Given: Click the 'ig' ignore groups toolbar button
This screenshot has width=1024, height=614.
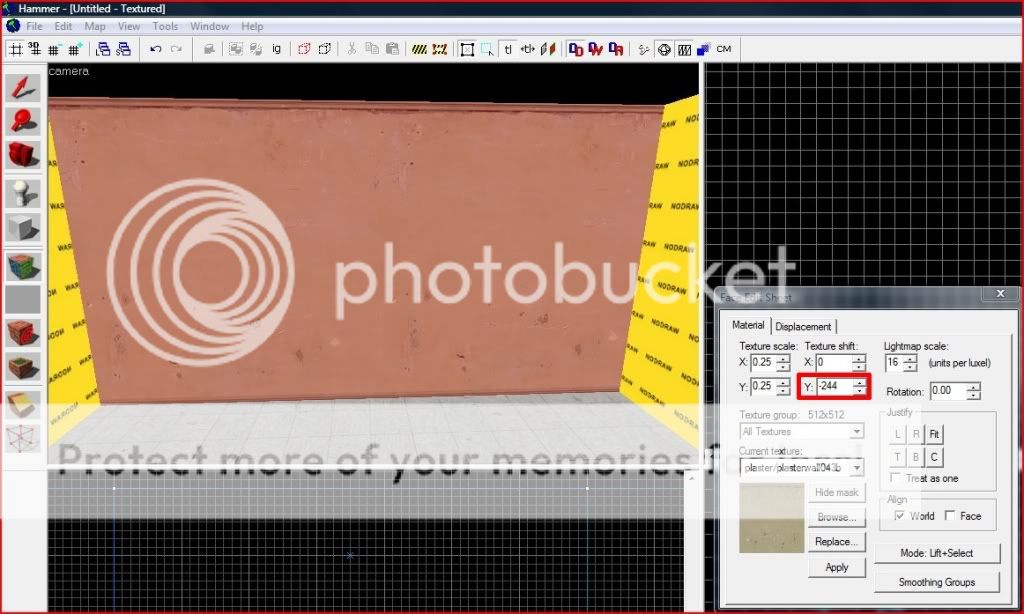Looking at the screenshot, I should pyautogui.click(x=276, y=49).
